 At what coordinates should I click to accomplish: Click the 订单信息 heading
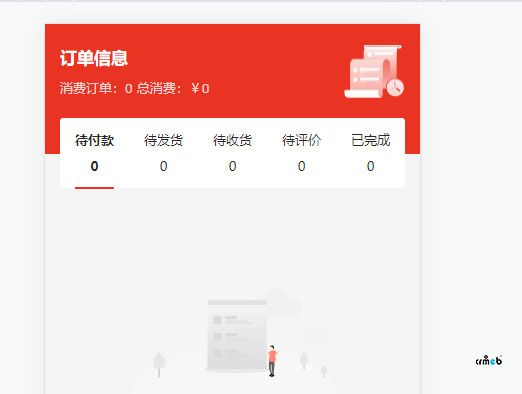click(x=94, y=58)
